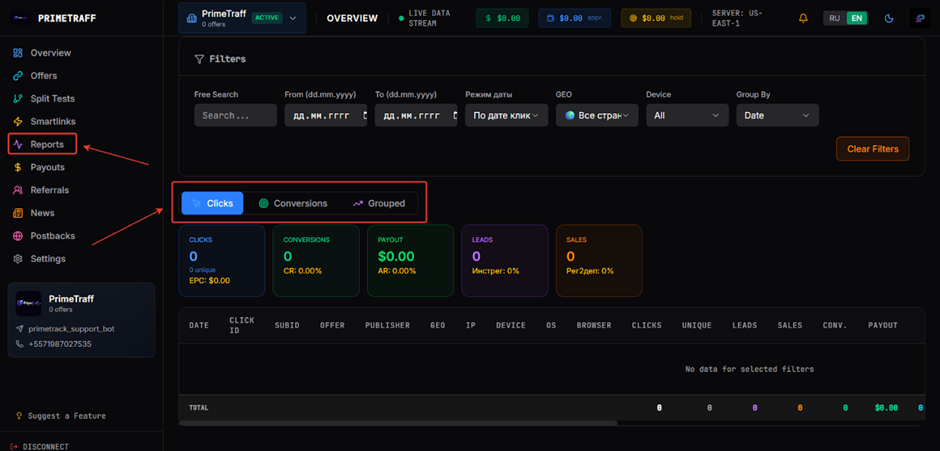
Task: Click the notification bell icon
Action: click(803, 18)
